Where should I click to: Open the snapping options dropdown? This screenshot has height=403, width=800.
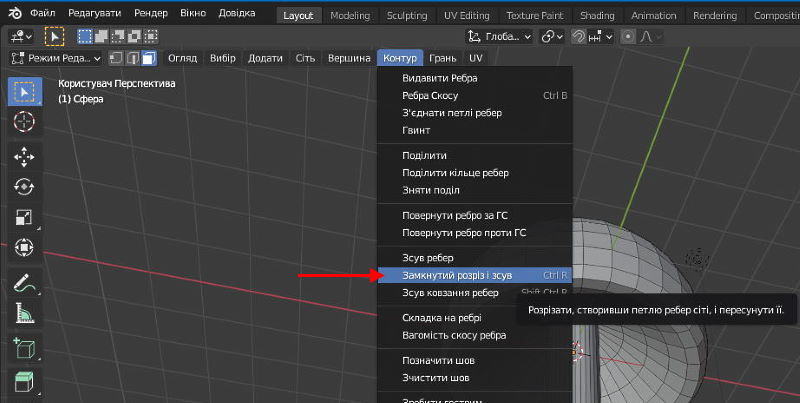[600, 37]
